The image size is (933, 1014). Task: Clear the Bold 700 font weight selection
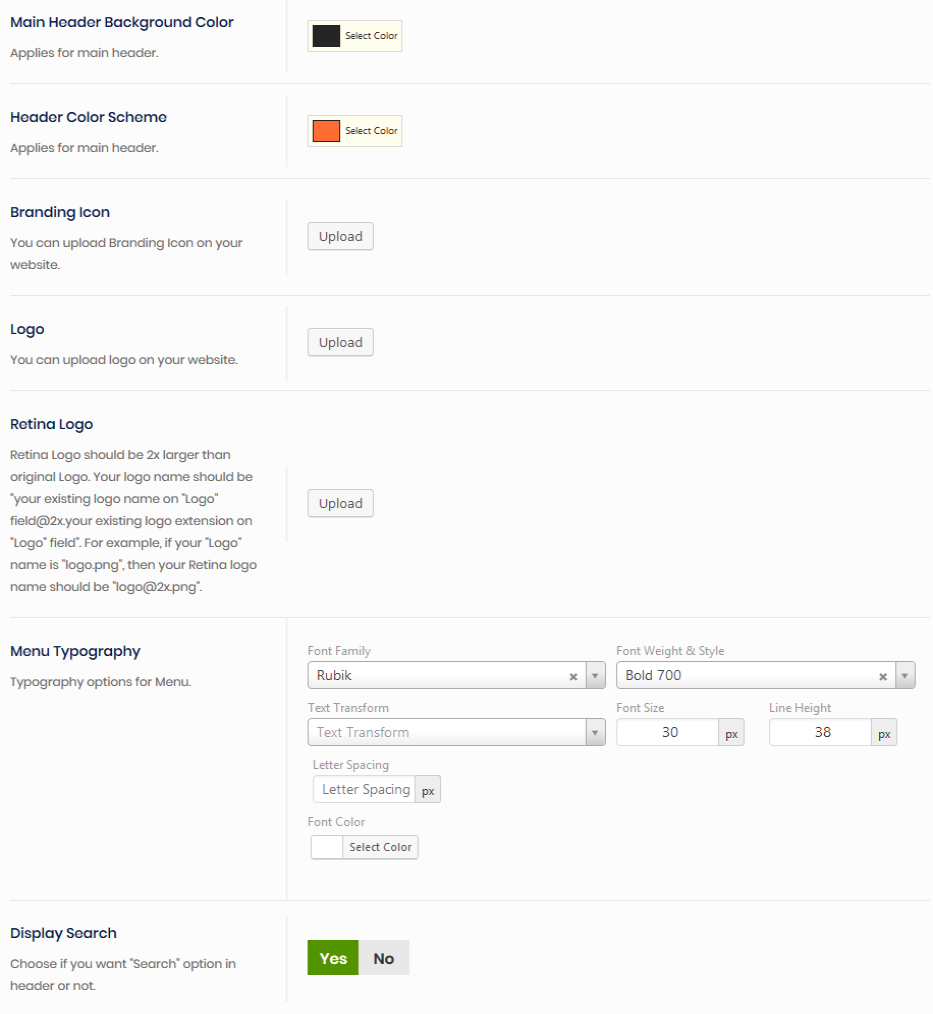tap(883, 677)
